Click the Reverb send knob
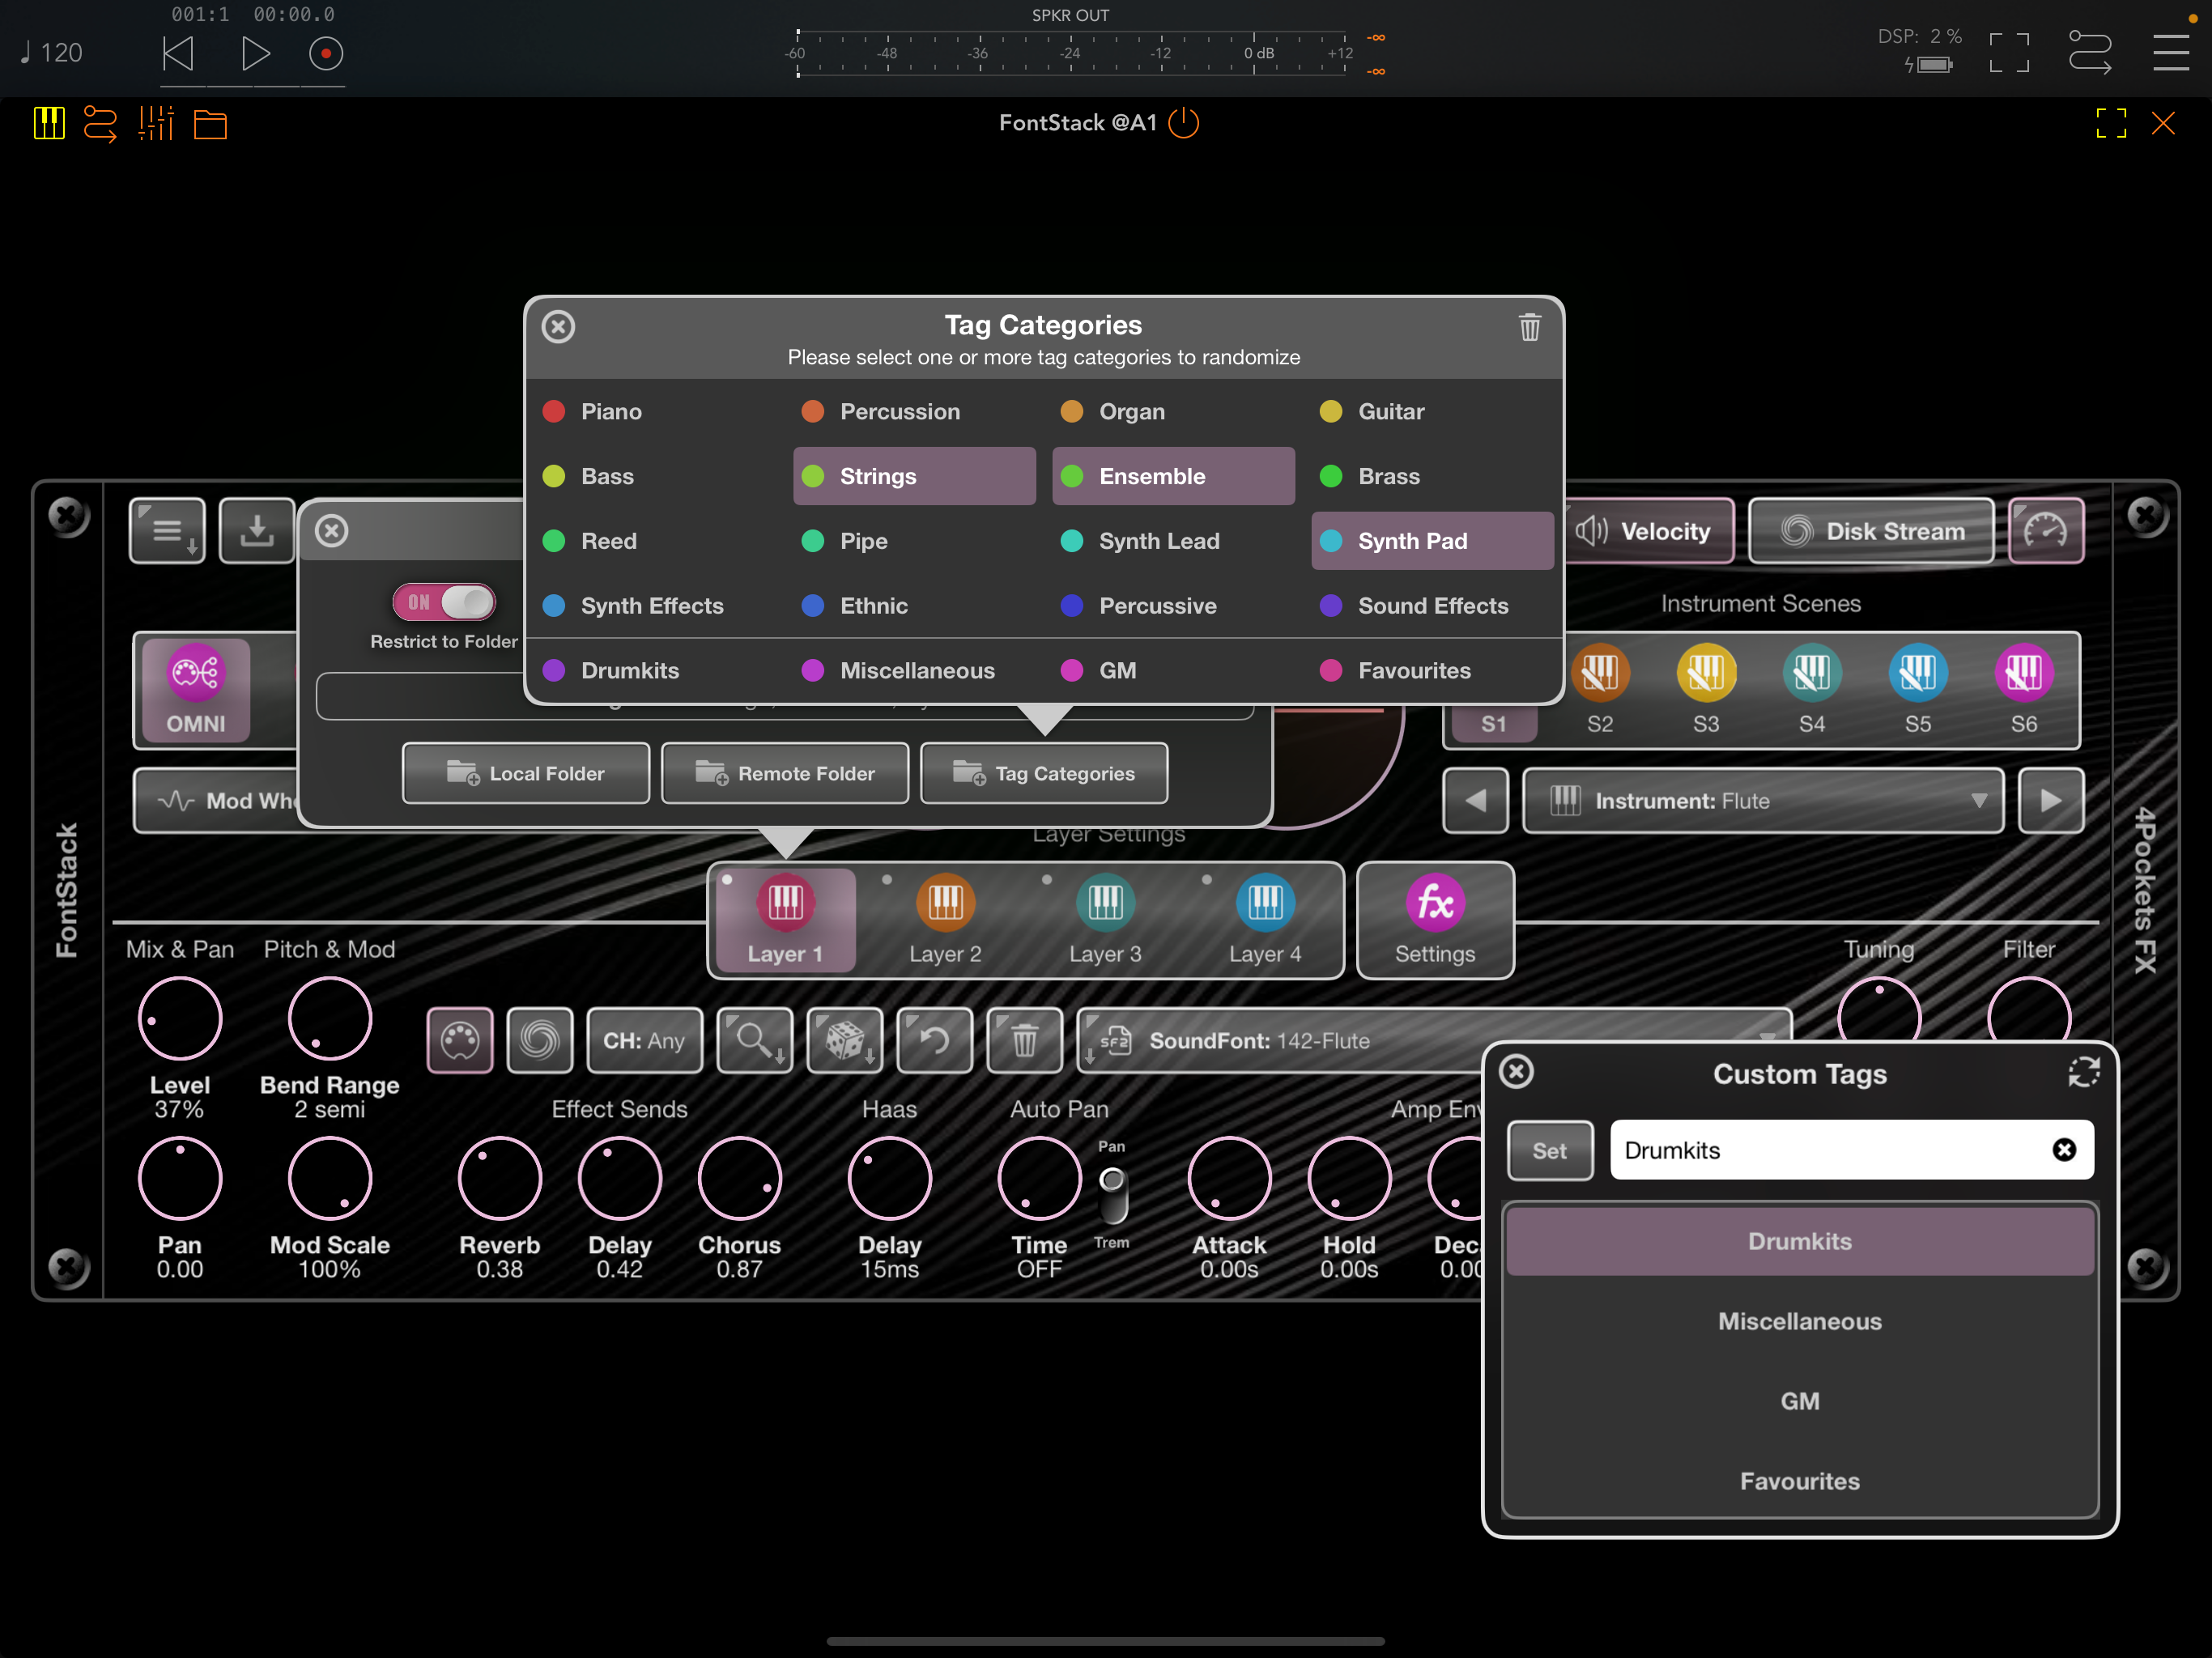 499,1178
